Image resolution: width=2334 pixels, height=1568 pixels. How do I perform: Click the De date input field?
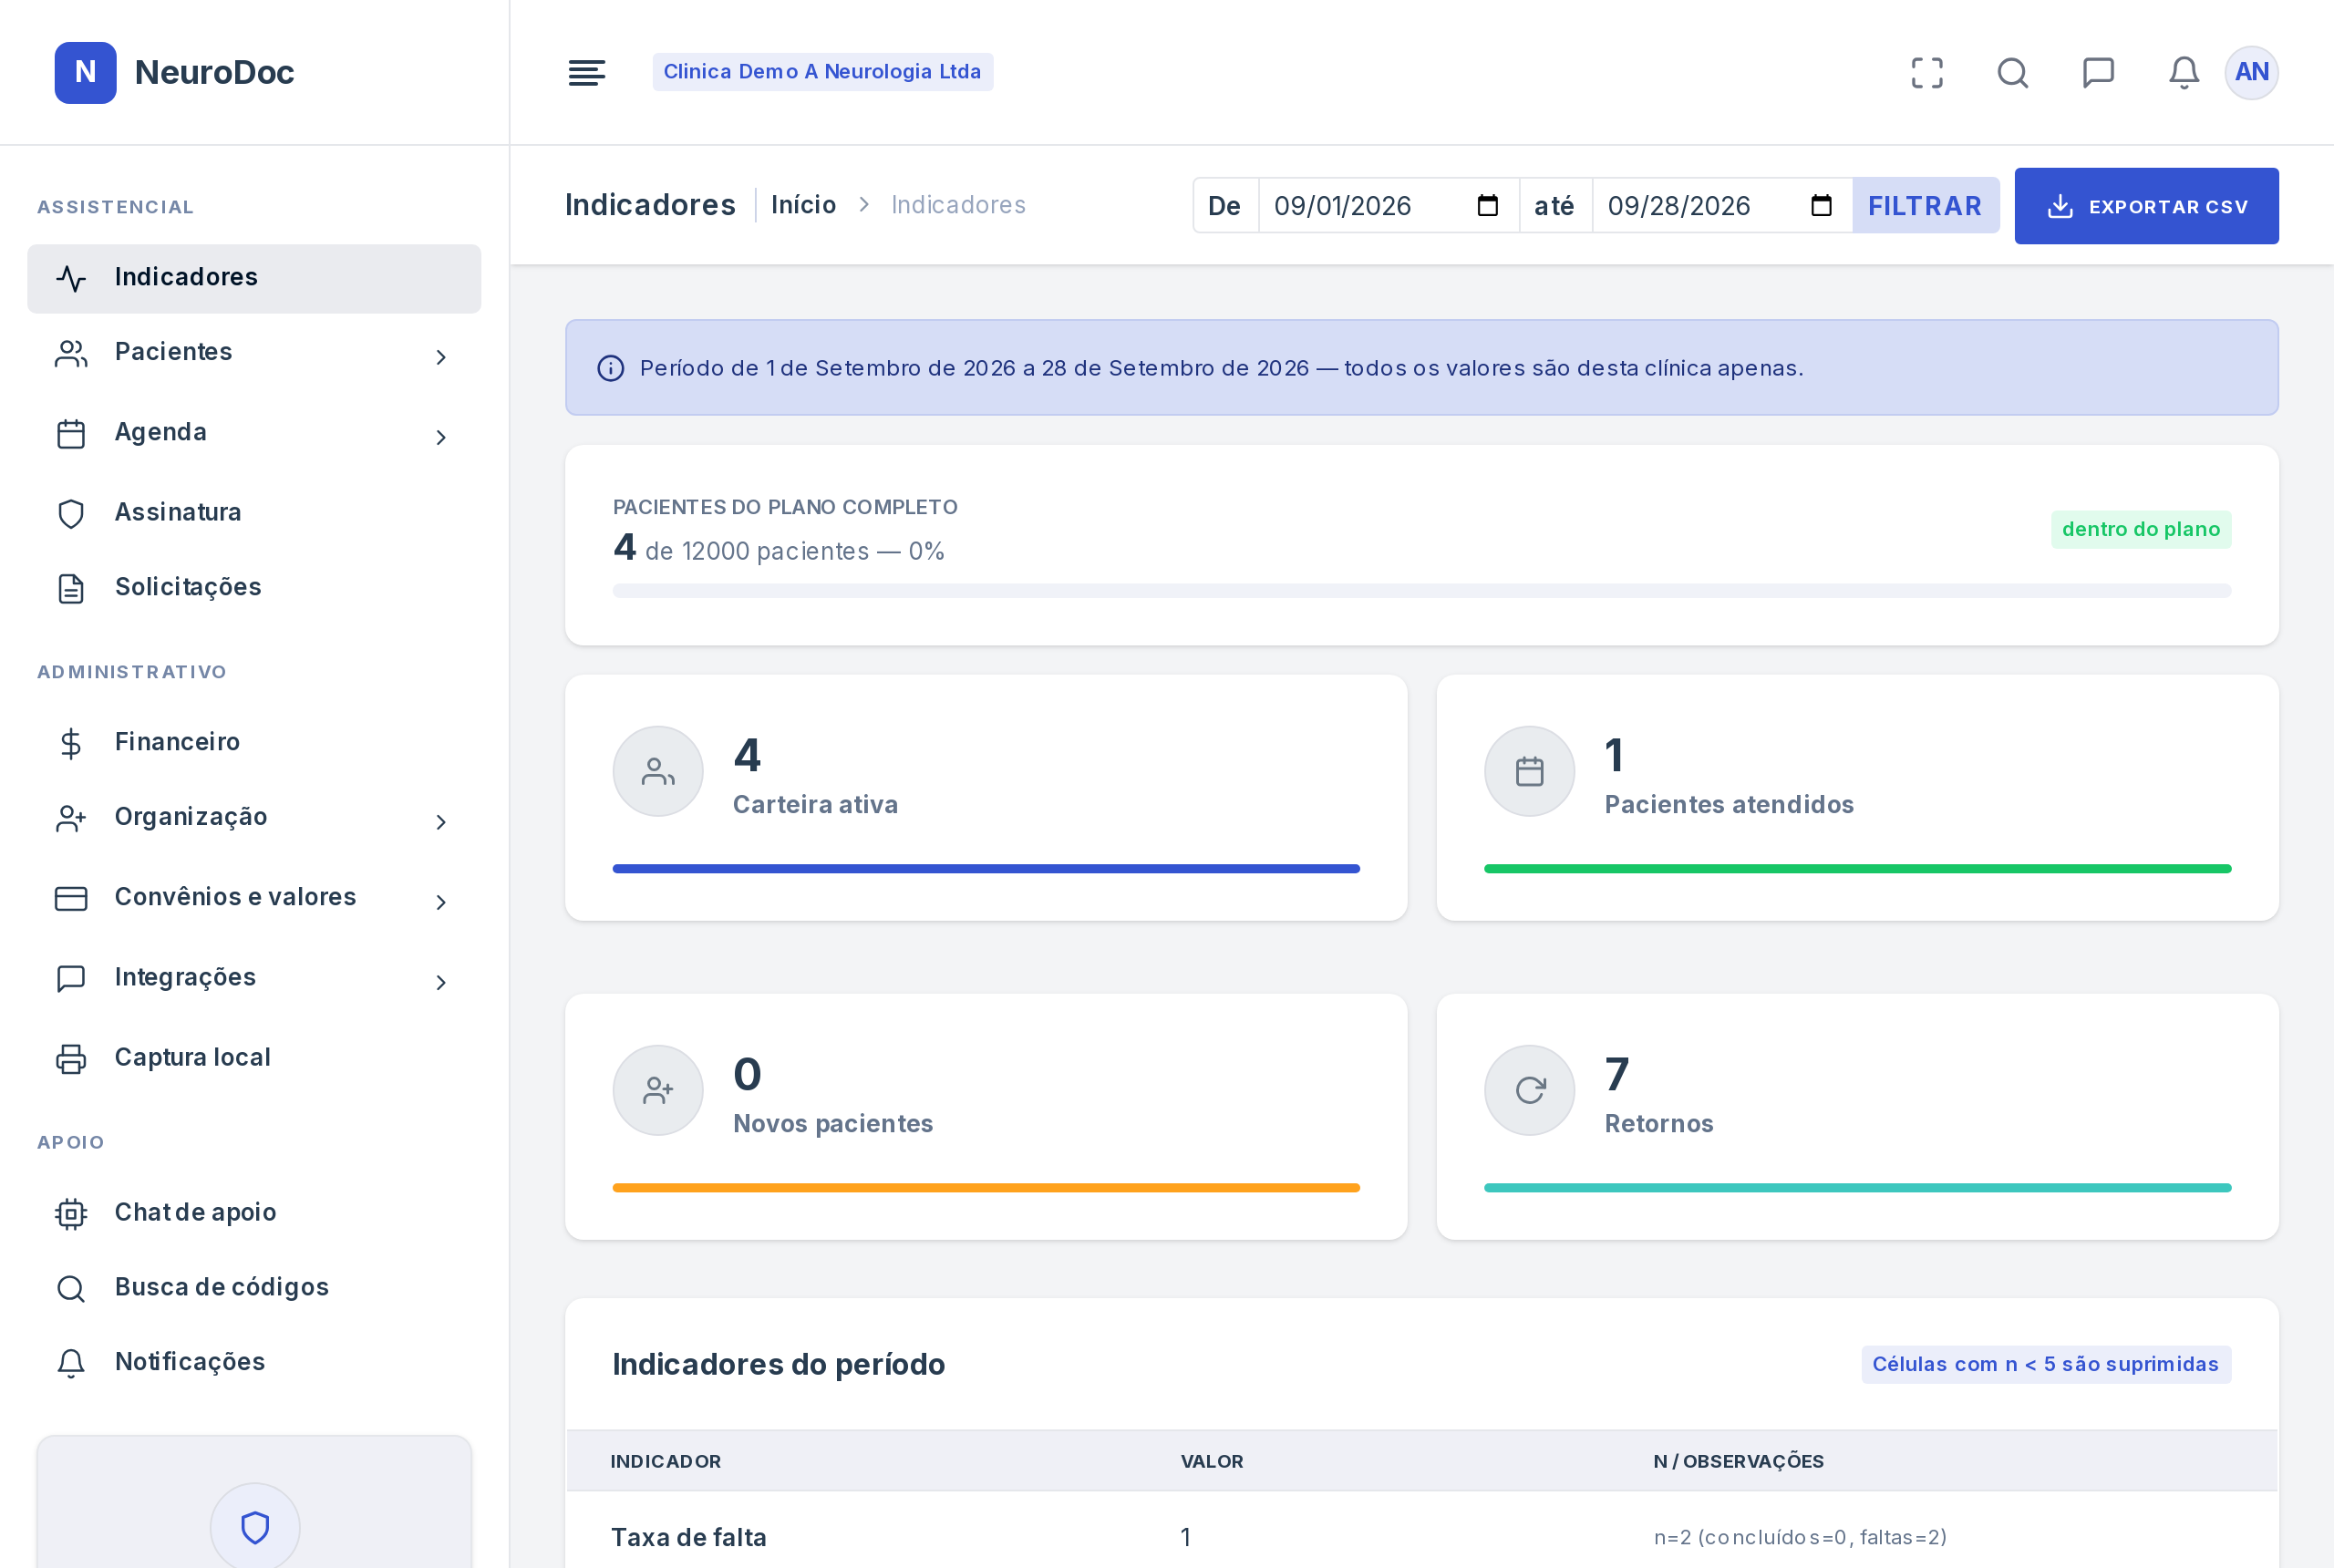tap(1388, 206)
